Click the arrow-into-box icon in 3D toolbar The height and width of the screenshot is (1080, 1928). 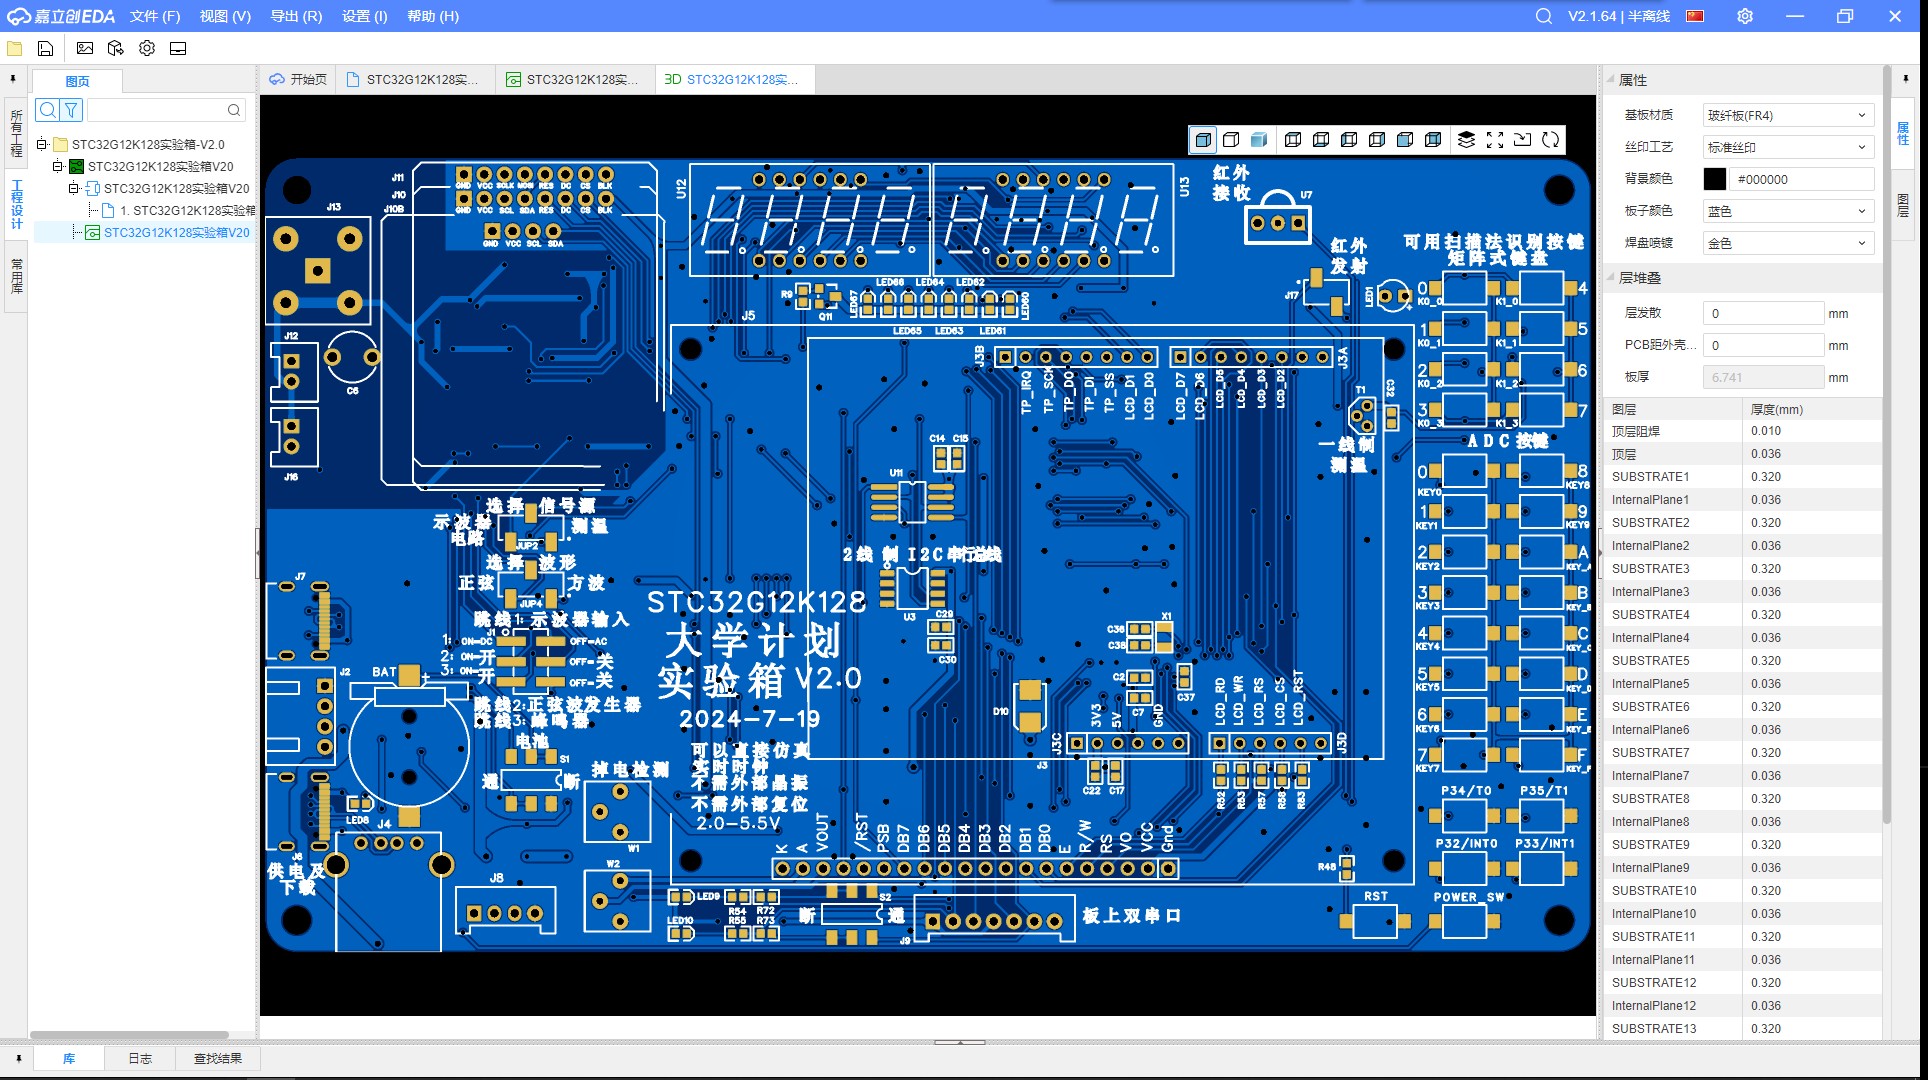pyautogui.click(x=1522, y=140)
